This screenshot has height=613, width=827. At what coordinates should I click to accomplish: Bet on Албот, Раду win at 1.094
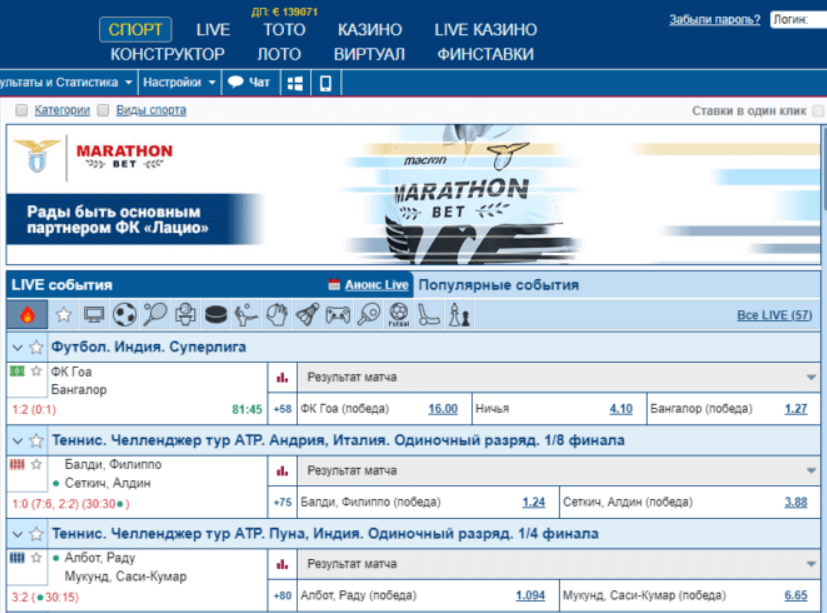tap(530, 596)
